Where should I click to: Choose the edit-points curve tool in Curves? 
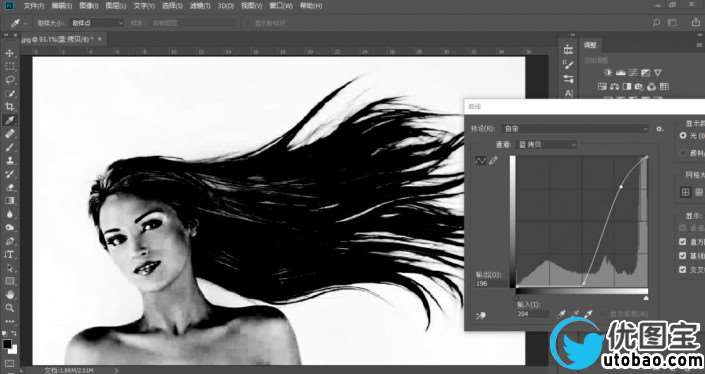(481, 160)
